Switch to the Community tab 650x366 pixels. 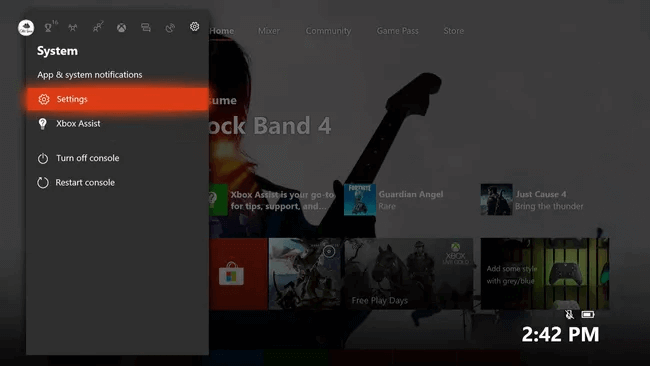[x=328, y=31]
